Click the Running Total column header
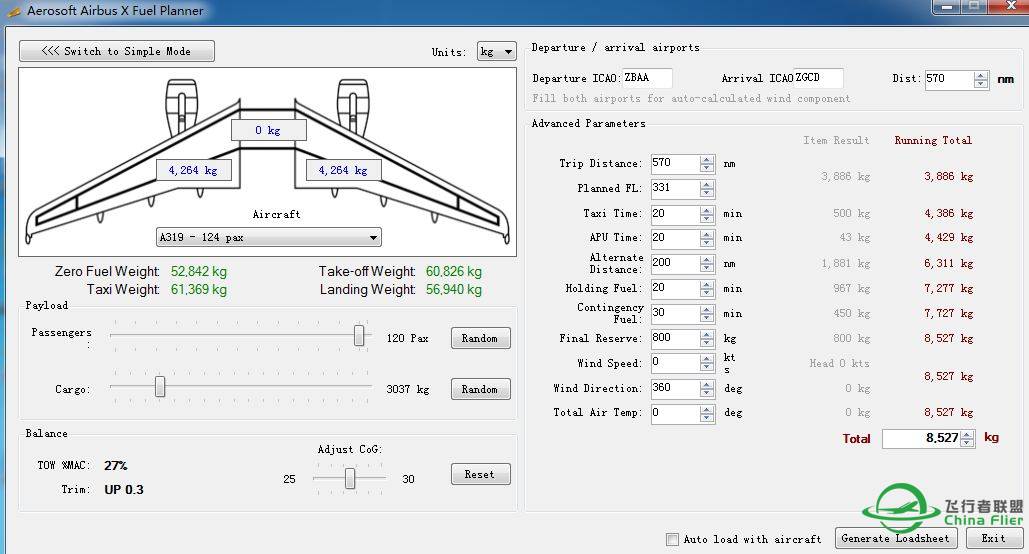 [x=933, y=140]
